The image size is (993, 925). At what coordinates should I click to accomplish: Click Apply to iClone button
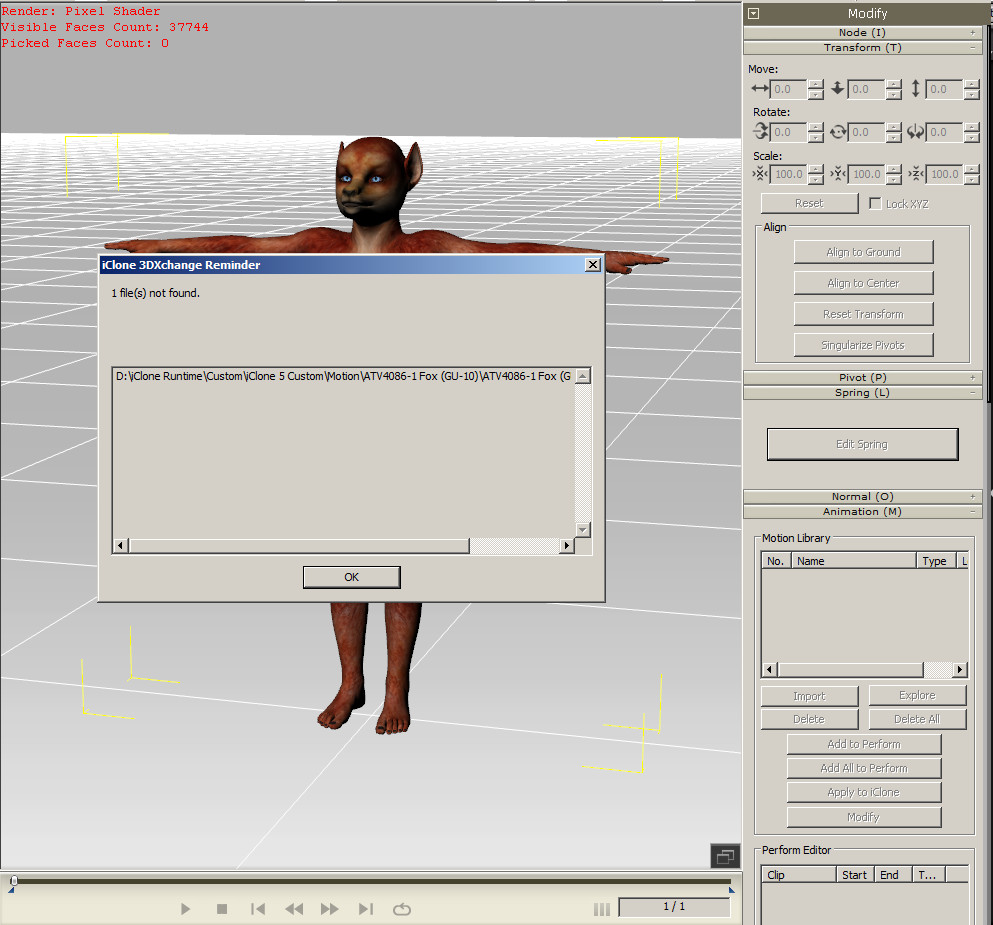[864, 792]
